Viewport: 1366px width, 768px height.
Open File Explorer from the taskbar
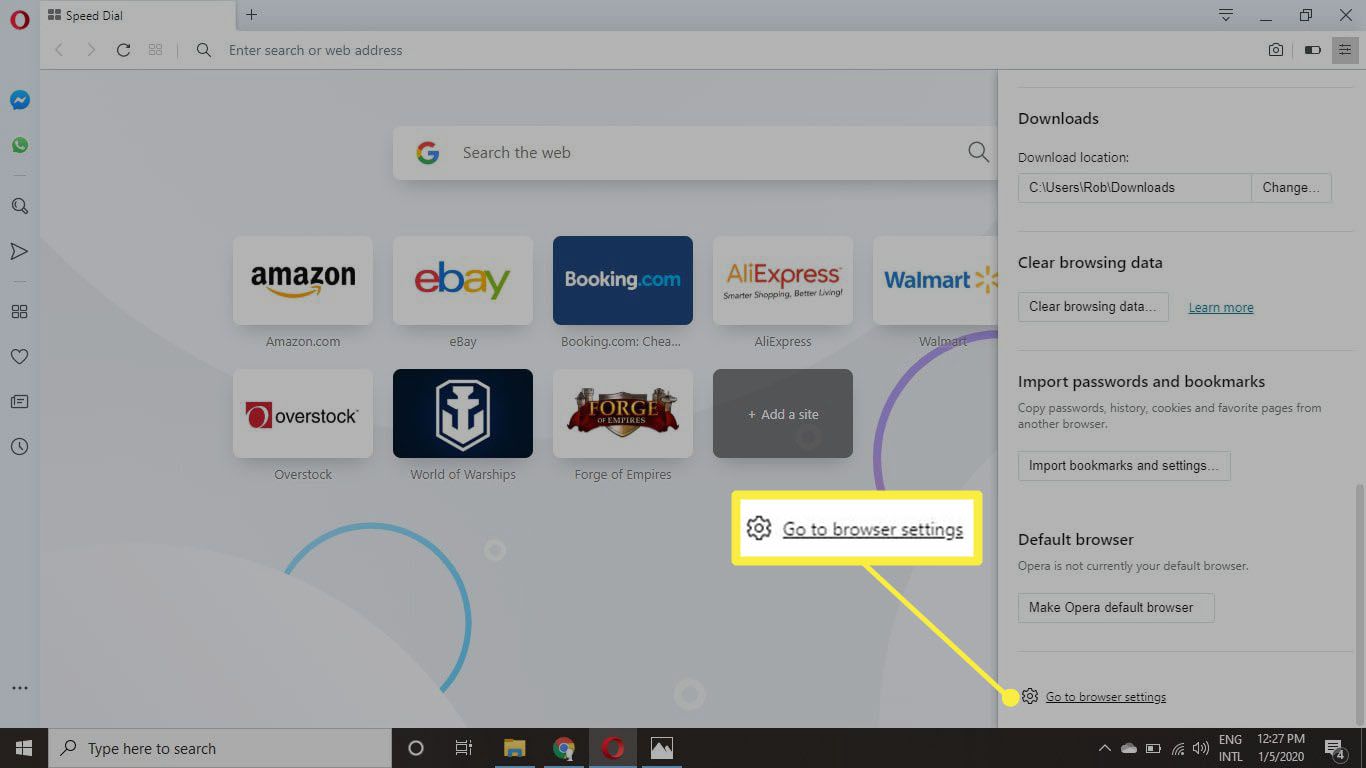[515, 748]
